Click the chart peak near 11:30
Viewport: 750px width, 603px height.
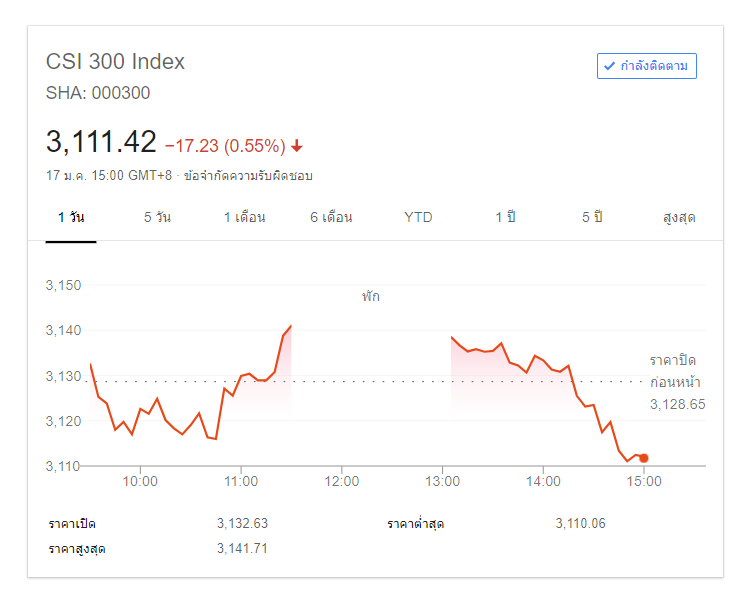(290, 326)
